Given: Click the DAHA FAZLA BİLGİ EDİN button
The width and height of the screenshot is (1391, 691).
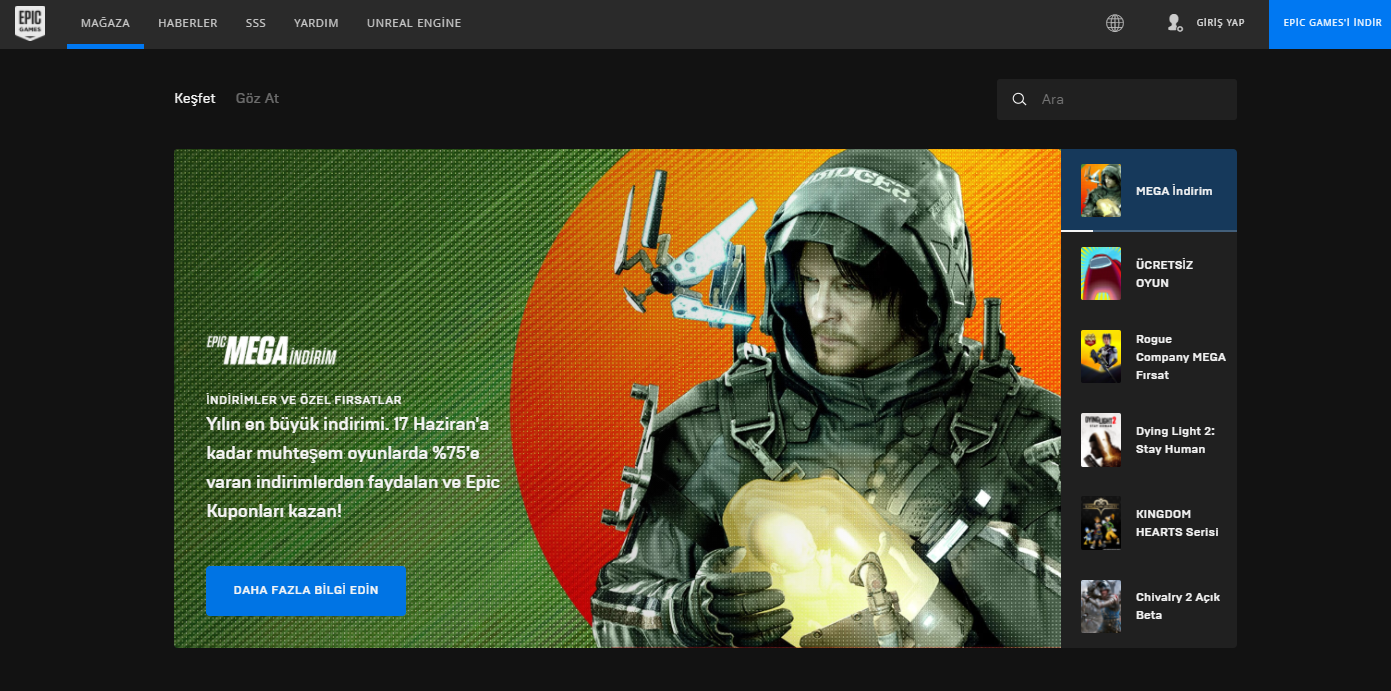Looking at the screenshot, I should coord(305,591).
